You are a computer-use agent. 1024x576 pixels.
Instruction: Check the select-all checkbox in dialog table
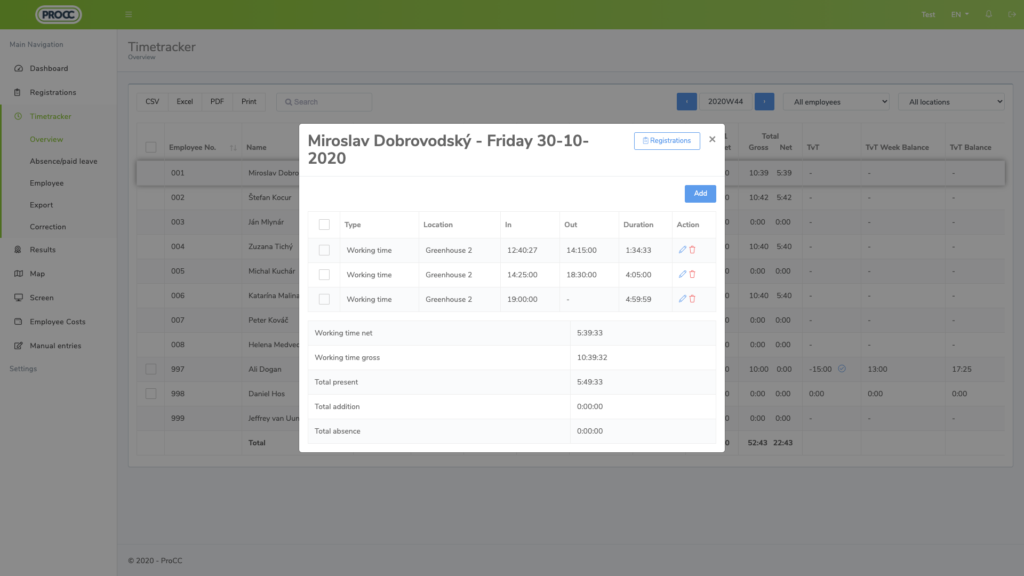tap(324, 225)
